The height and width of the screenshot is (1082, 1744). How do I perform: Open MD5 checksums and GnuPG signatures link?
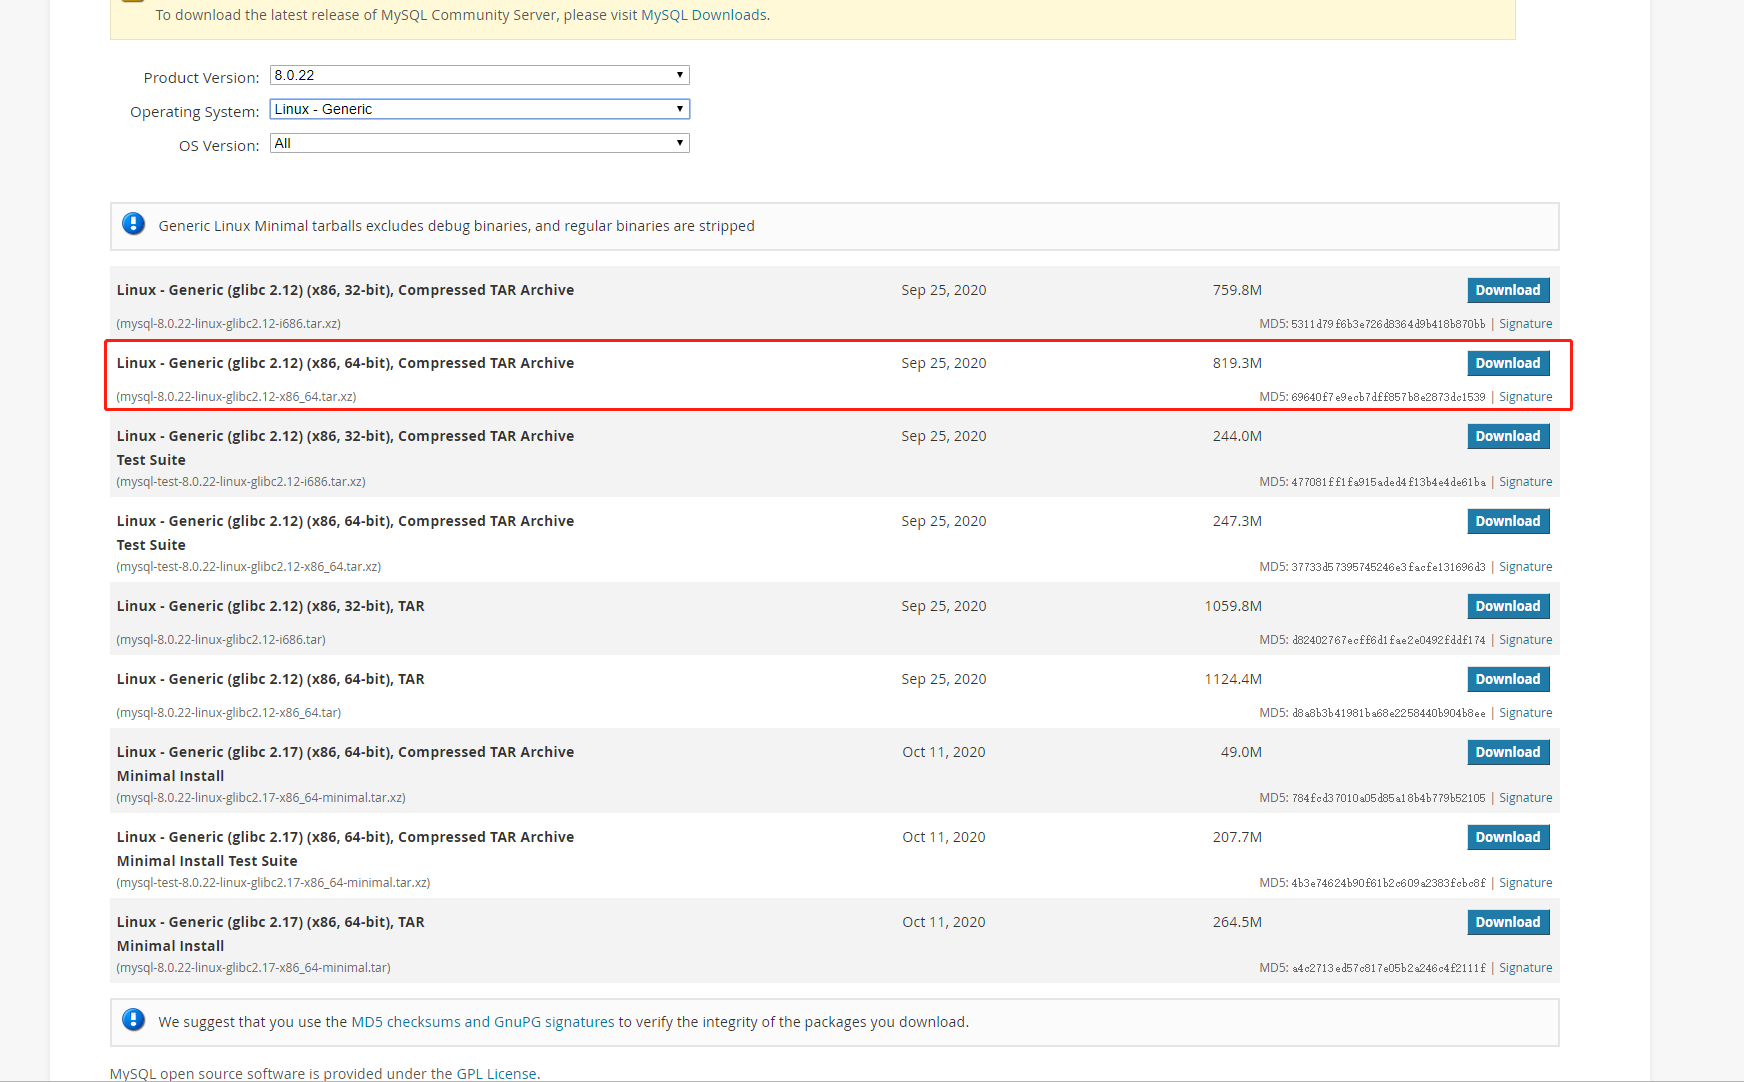pos(483,1022)
